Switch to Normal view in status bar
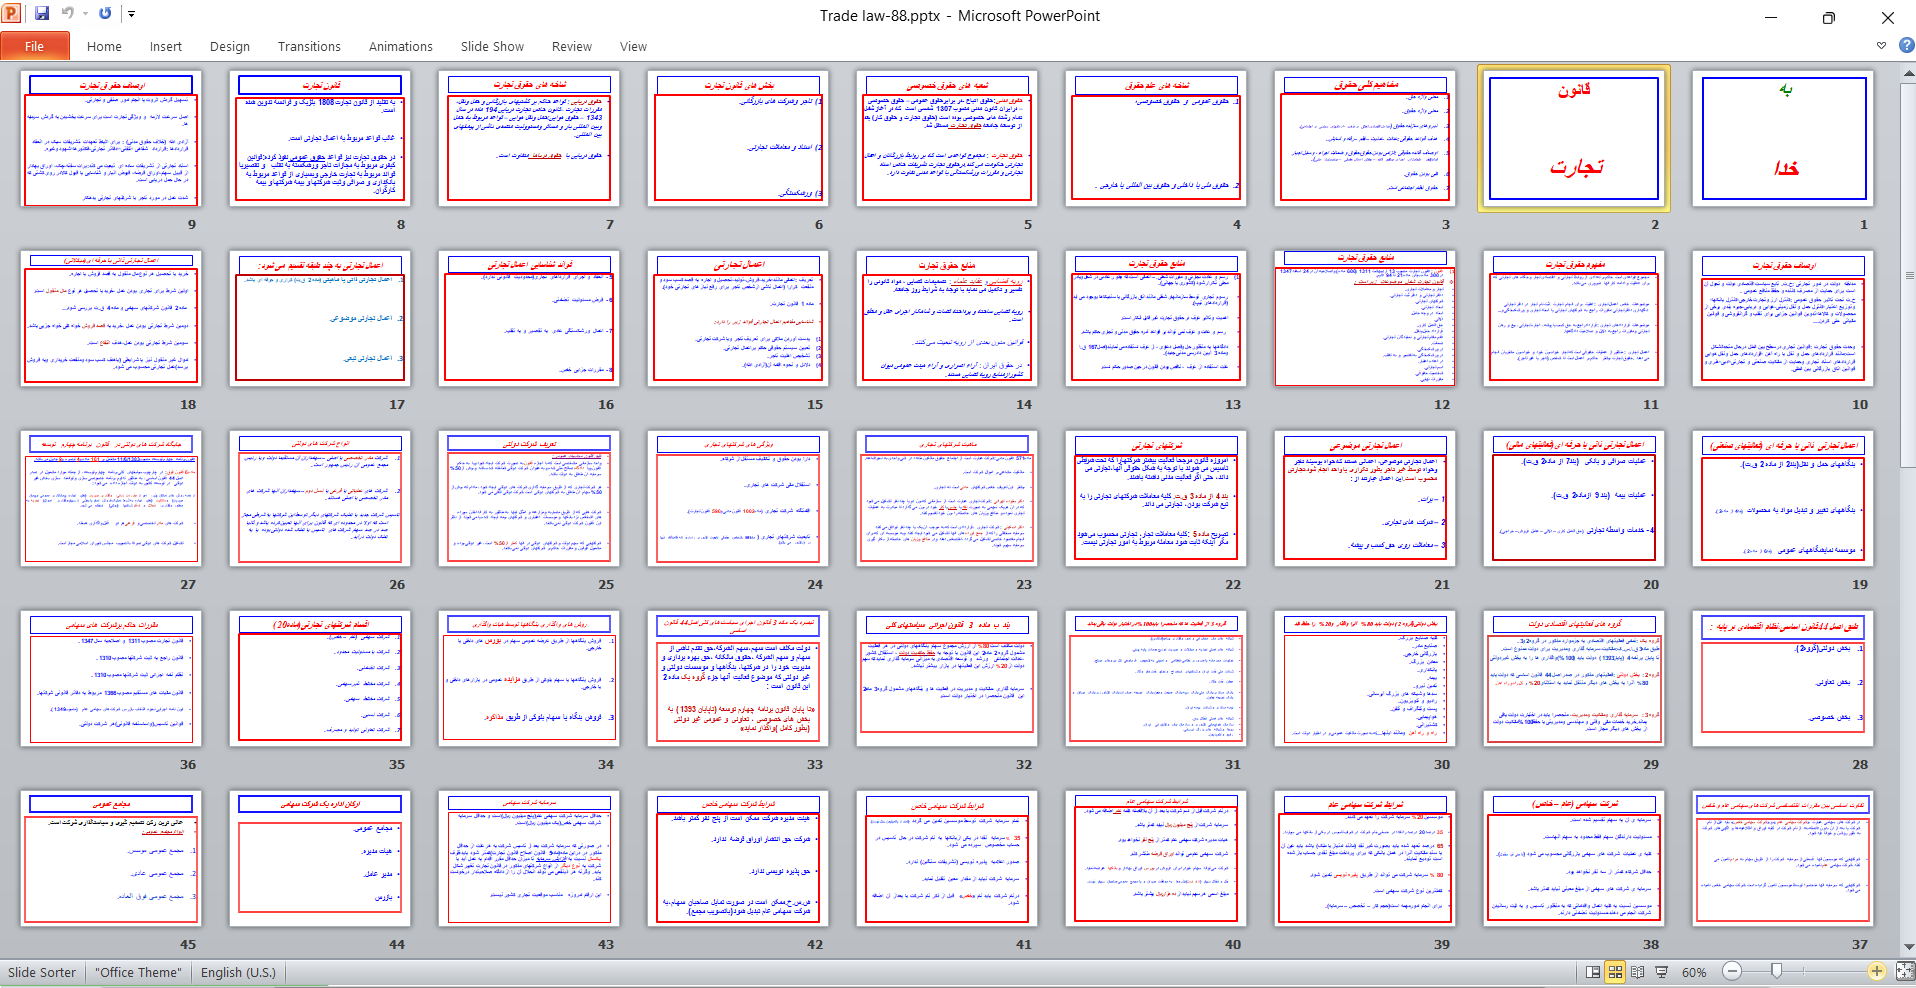This screenshot has height=988, width=1916. coord(1593,972)
